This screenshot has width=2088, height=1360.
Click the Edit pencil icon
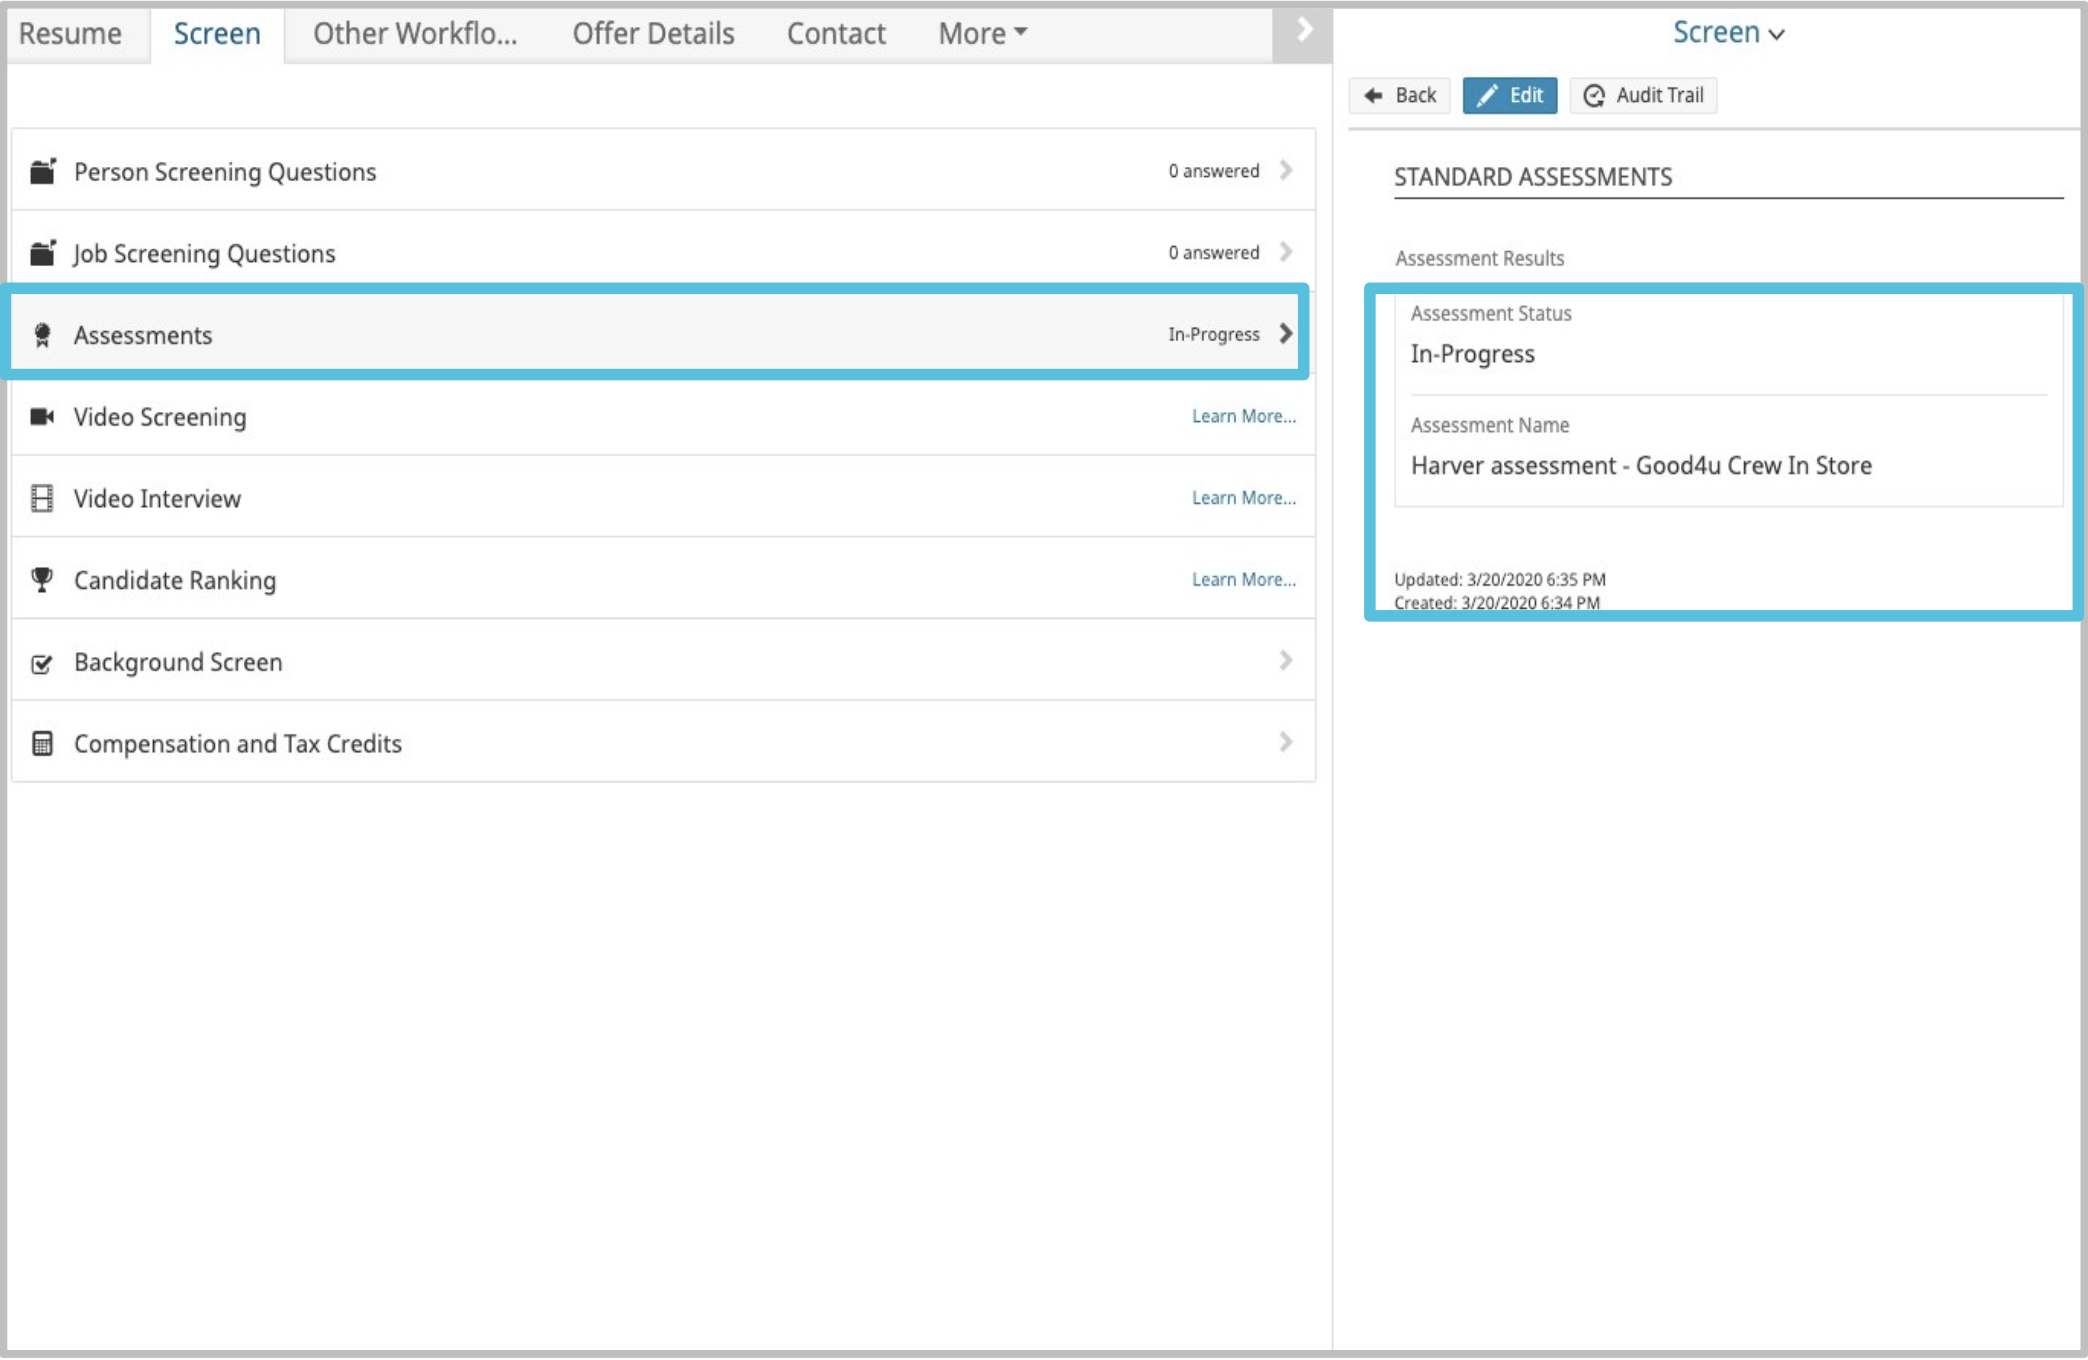(x=1488, y=95)
